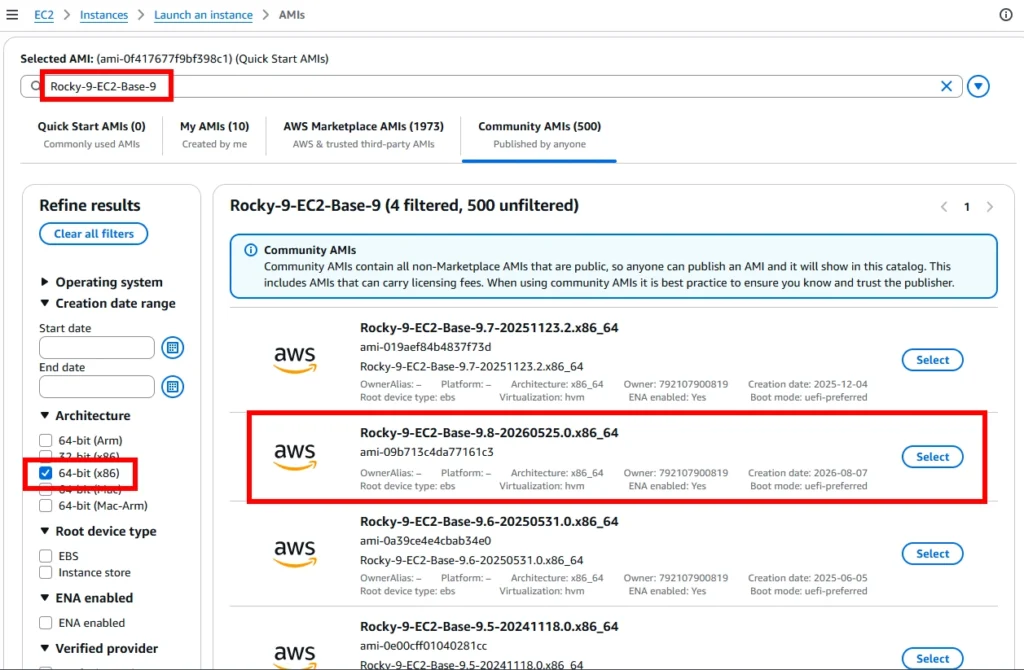1024x670 pixels.
Task: Click Clear all filters button
Action: 93,234
